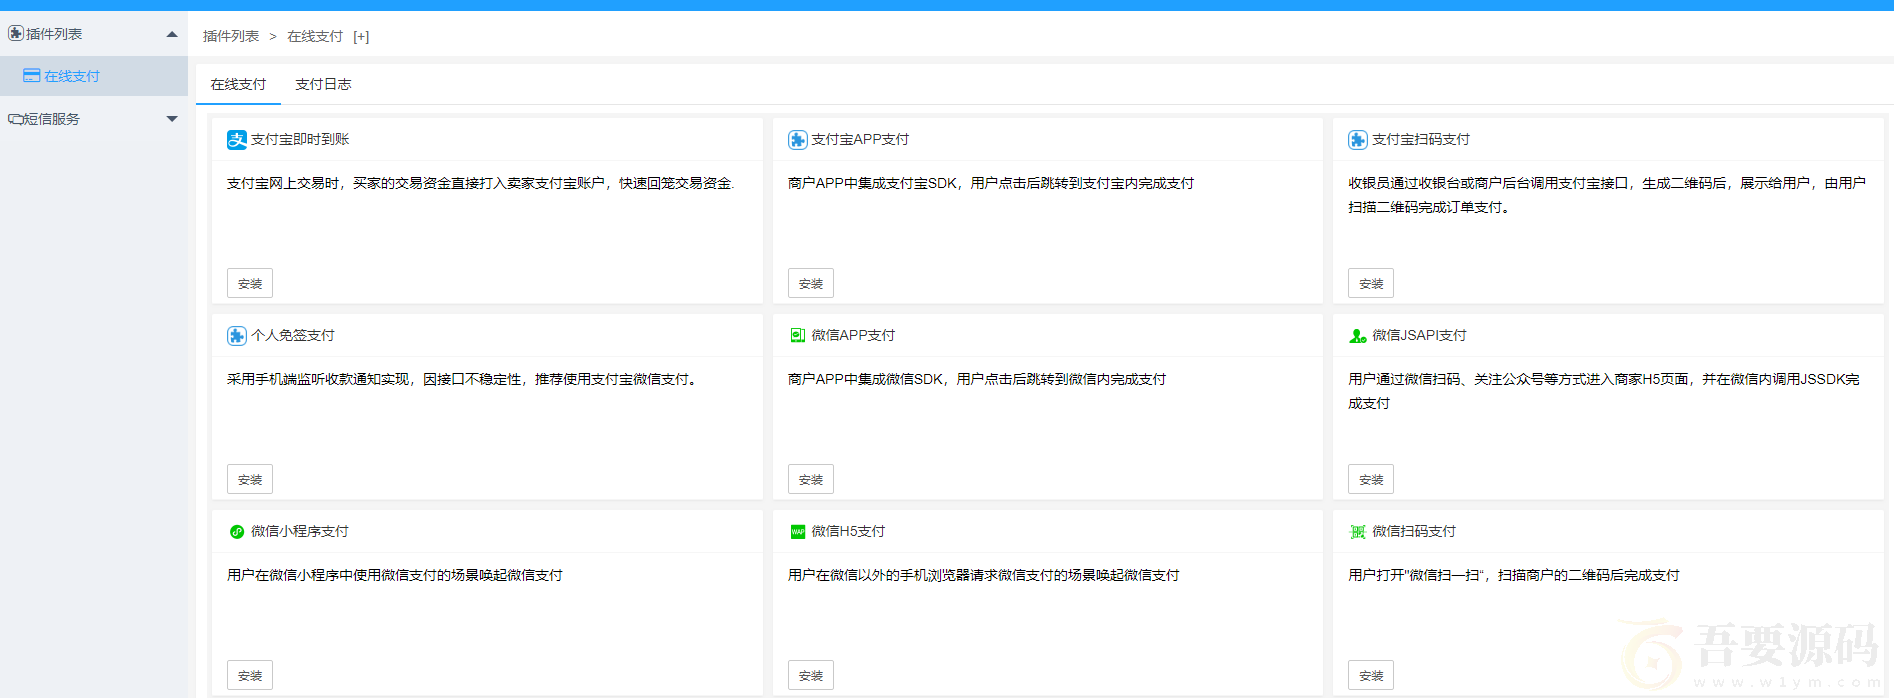Click the green icon beside 微信APP支付
The width and height of the screenshot is (1894, 698).
point(798,335)
